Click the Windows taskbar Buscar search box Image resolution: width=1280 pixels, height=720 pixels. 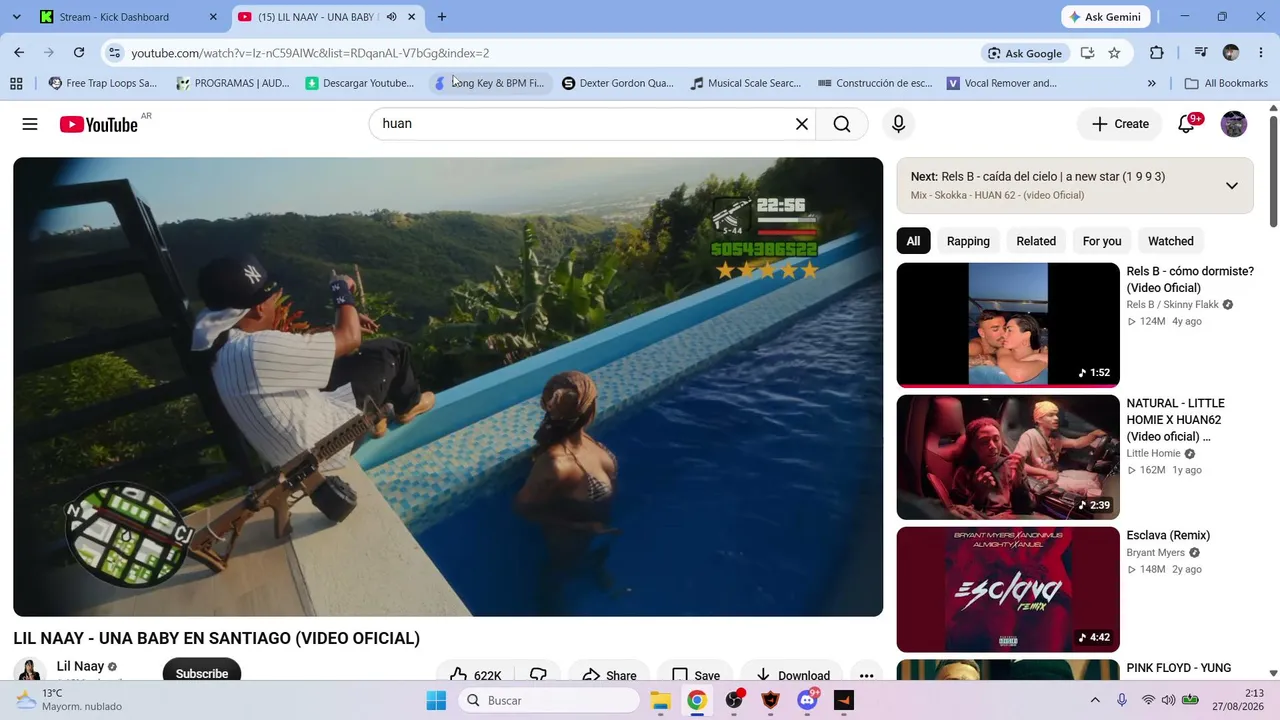click(549, 700)
